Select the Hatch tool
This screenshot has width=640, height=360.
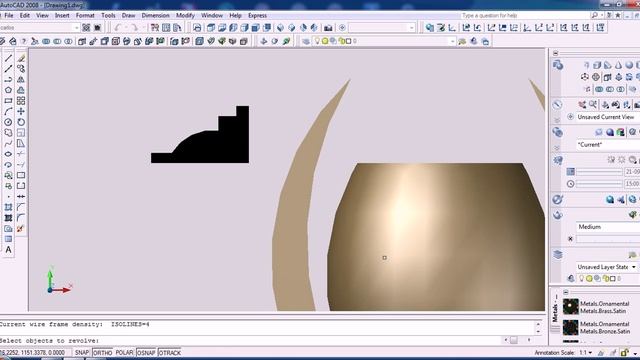[x=8, y=207]
